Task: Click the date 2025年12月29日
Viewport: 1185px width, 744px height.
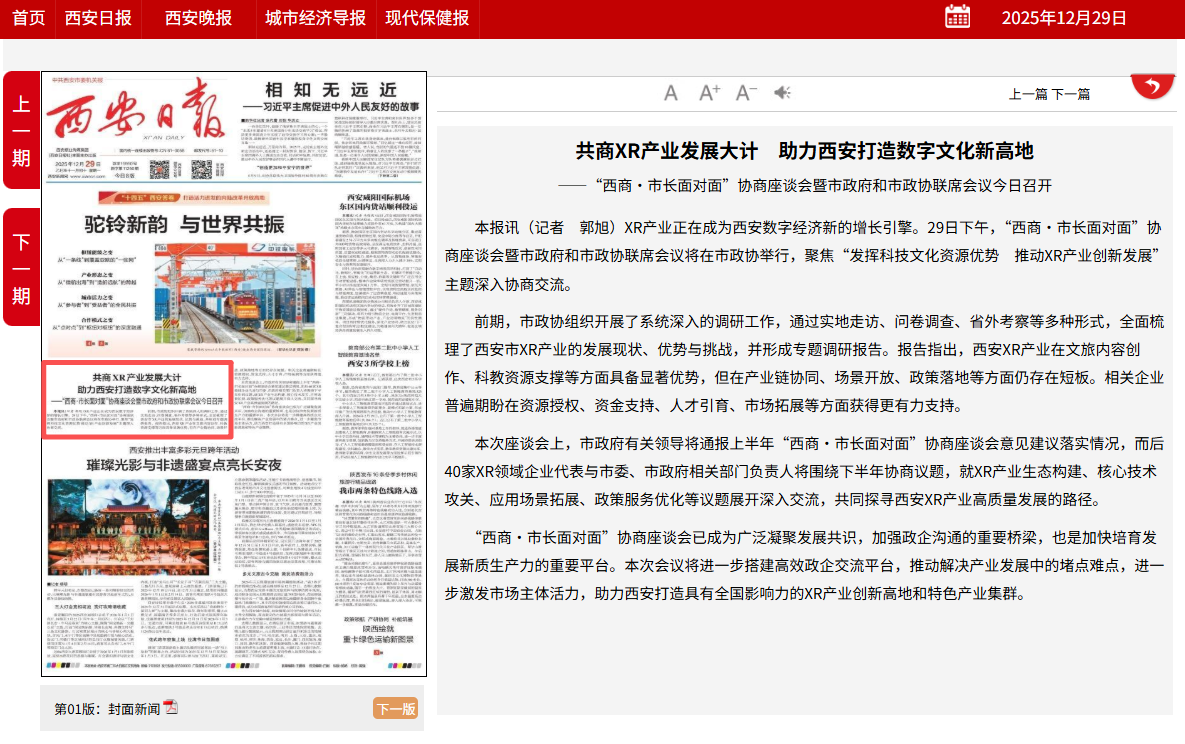Action: (1064, 18)
